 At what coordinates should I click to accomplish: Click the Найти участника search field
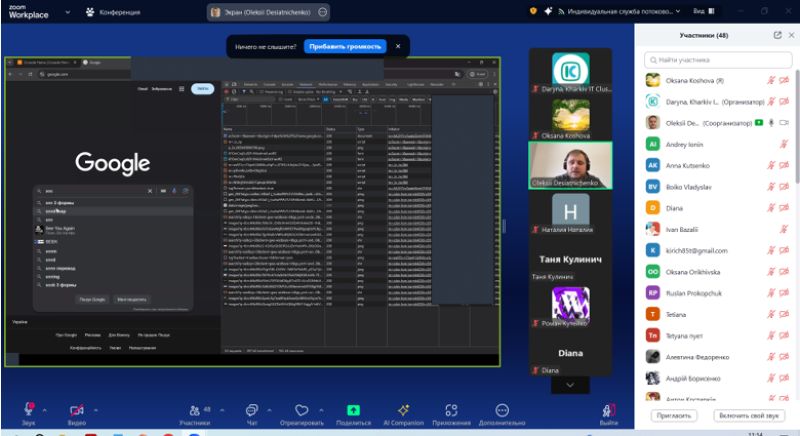(x=718, y=60)
